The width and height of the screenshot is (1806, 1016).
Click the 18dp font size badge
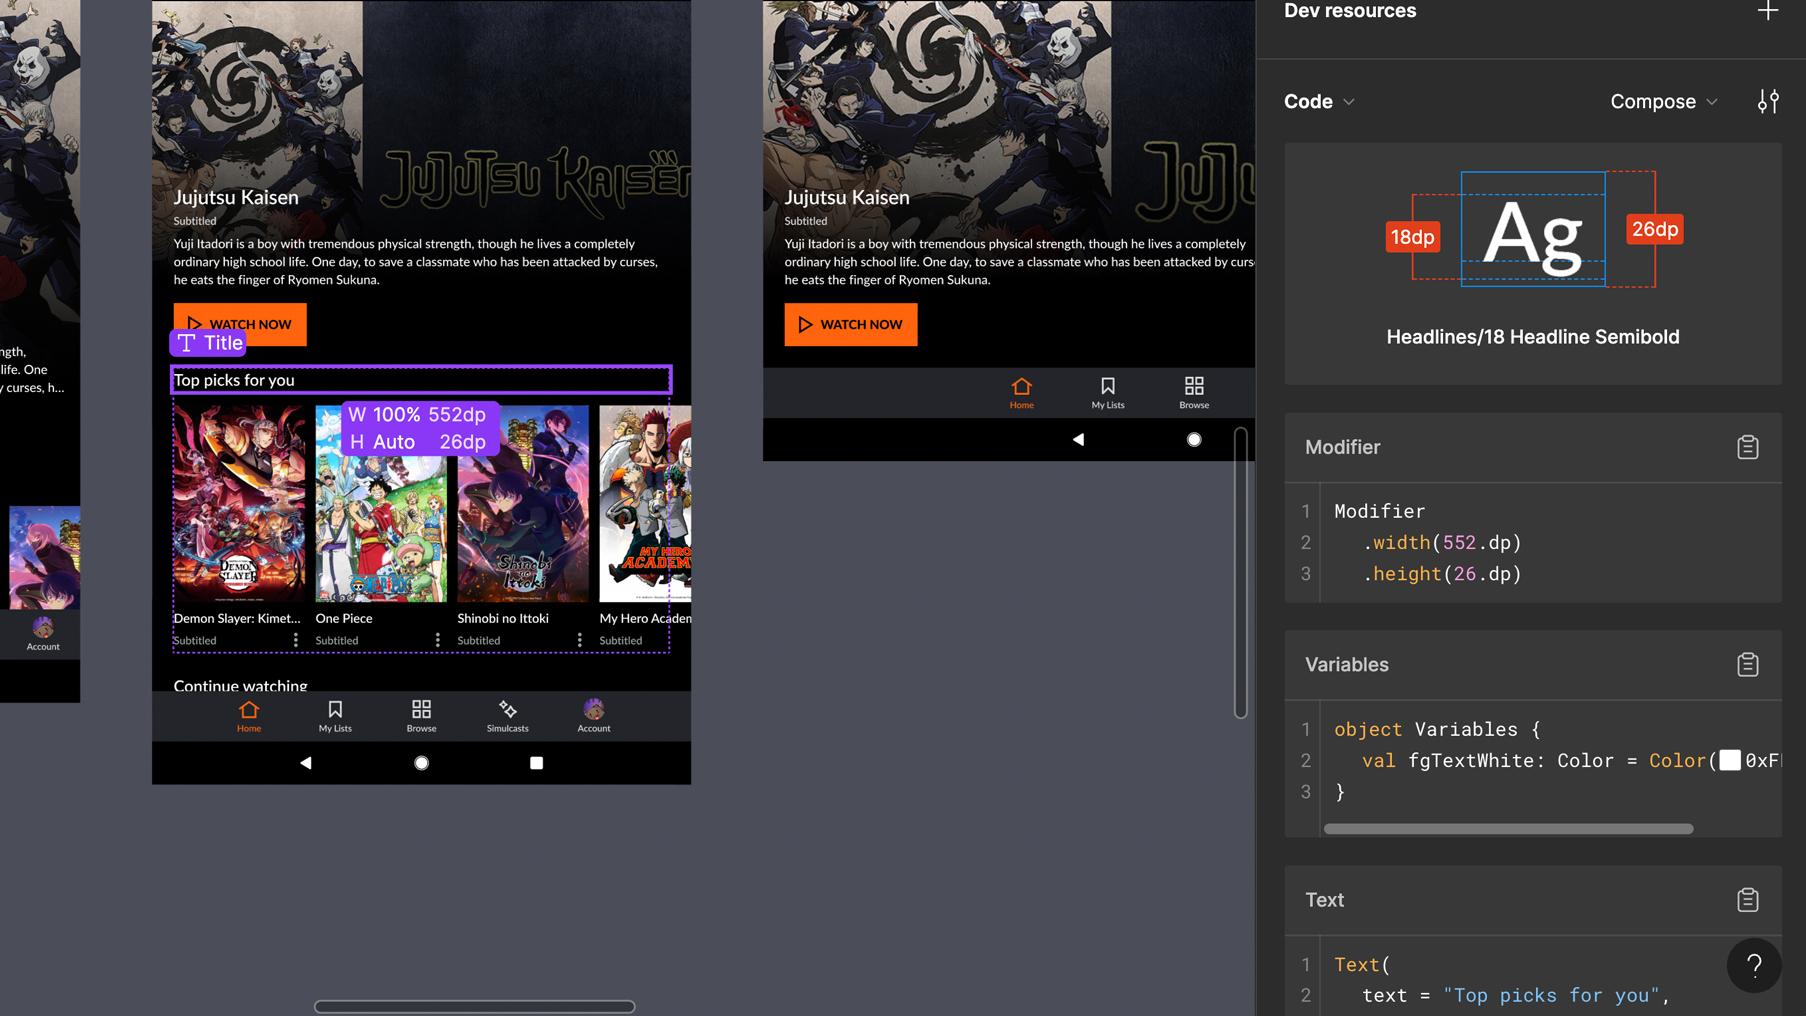1413,237
